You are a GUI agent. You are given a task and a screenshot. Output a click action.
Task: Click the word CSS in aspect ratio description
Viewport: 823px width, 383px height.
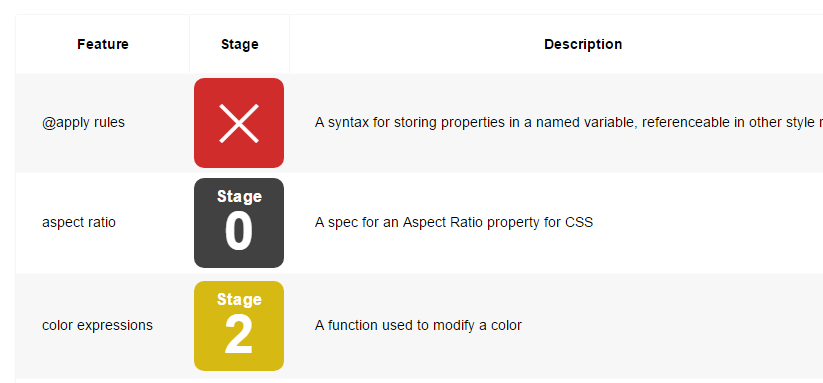579,222
